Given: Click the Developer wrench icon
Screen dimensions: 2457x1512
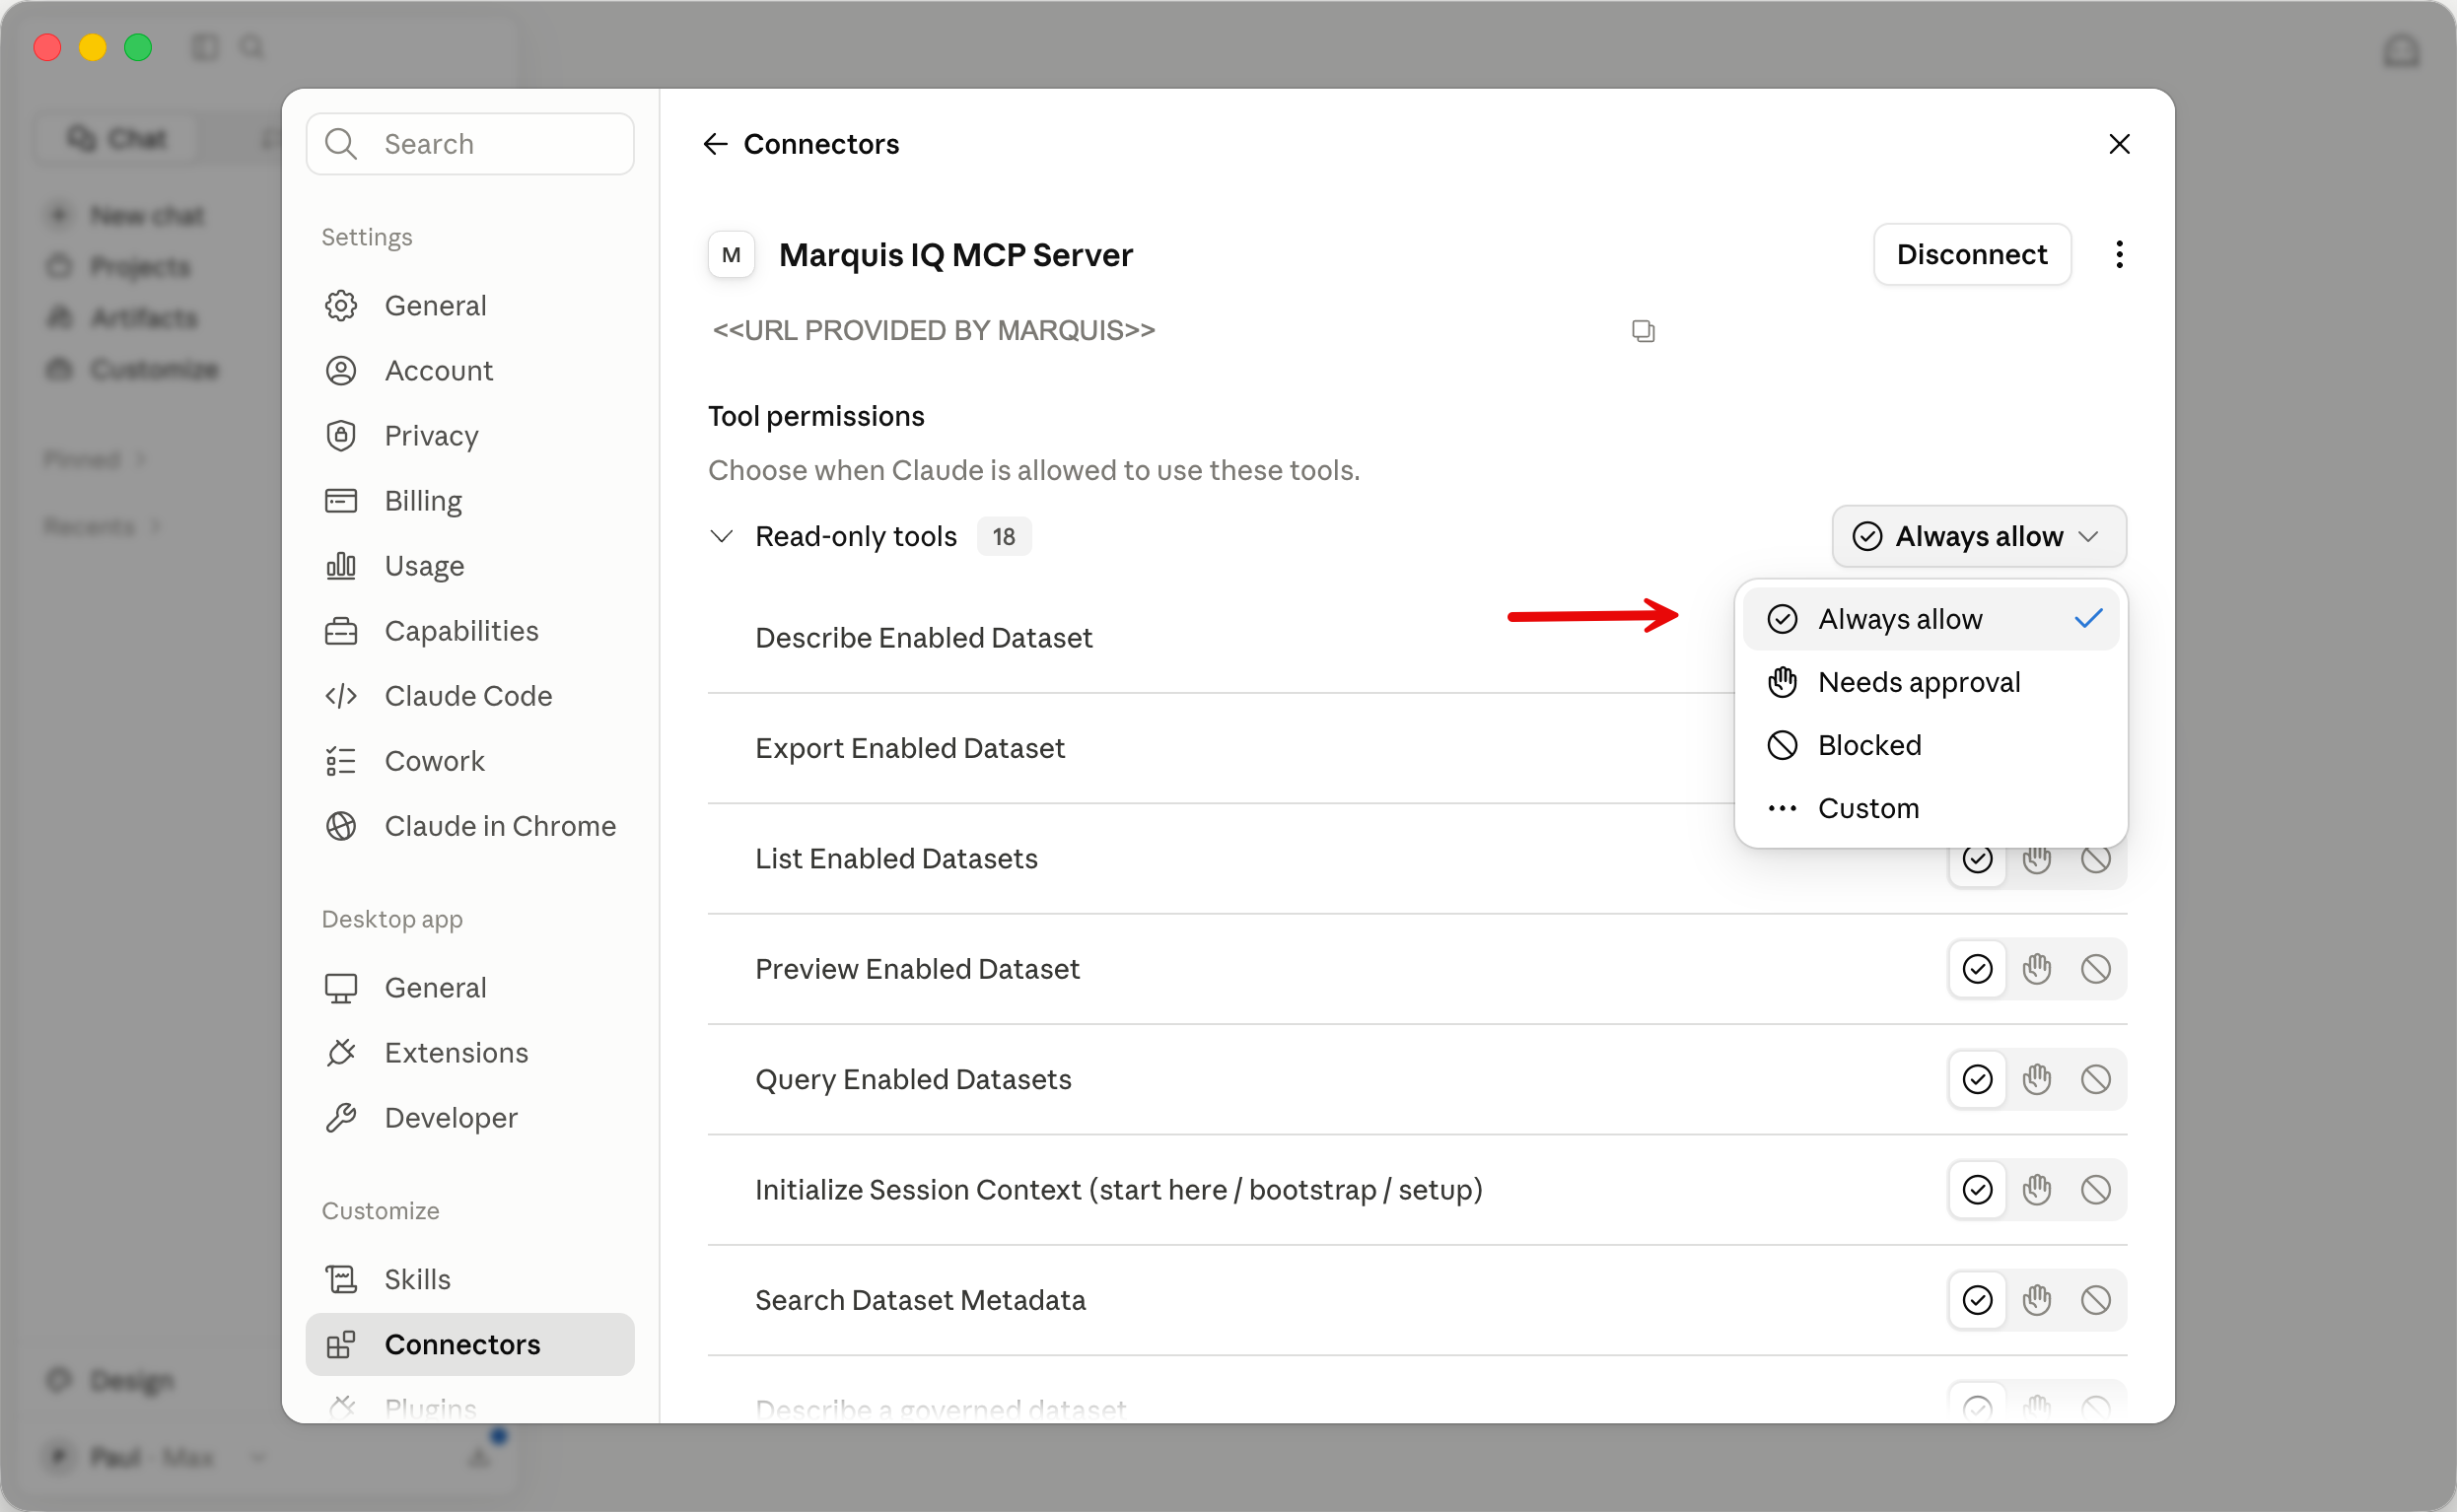Looking at the screenshot, I should tap(341, 1117).
